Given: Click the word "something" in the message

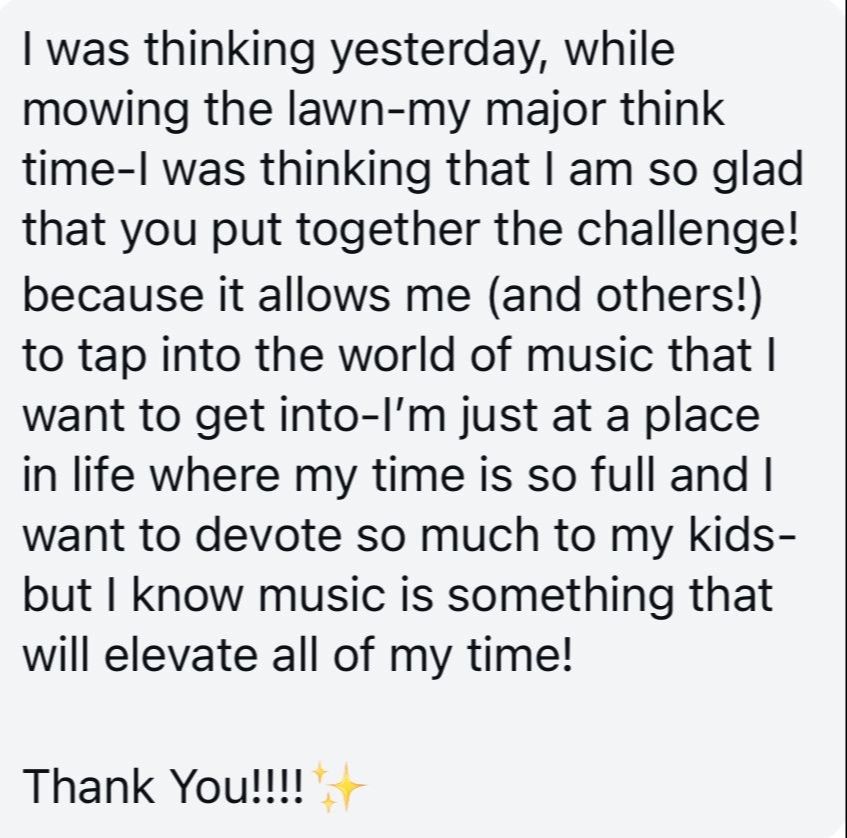Looking at the screenshot, I should pyautogui.click(x=561, y=596).
